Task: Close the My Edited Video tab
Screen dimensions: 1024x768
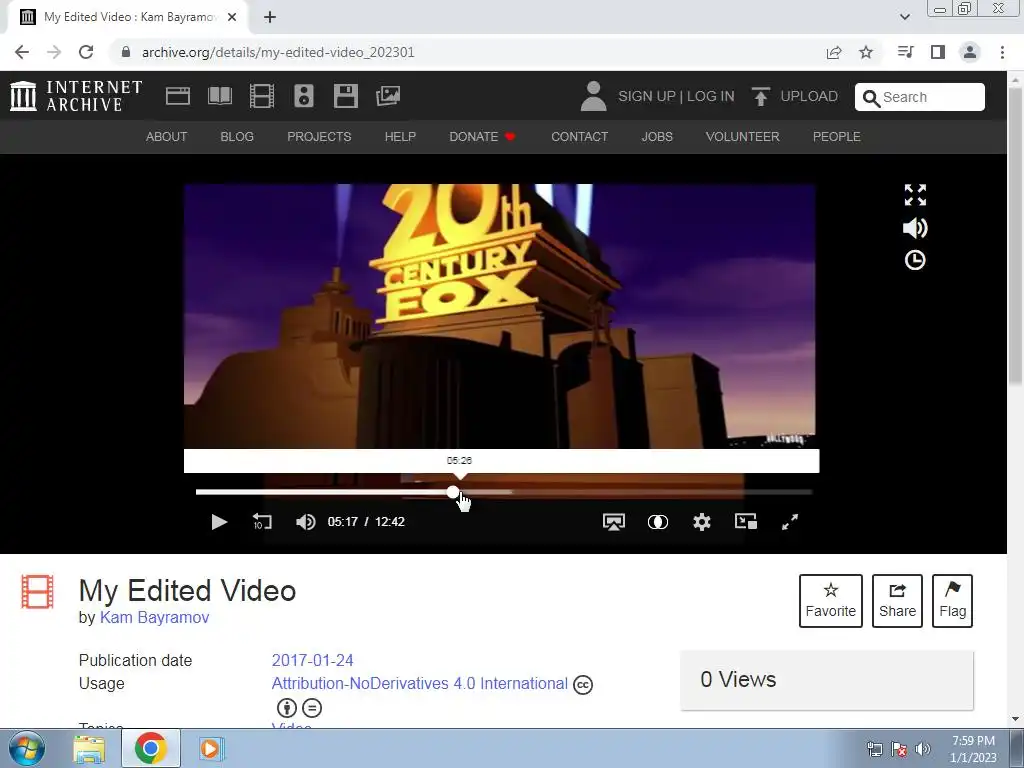Action: pos(232,17)
